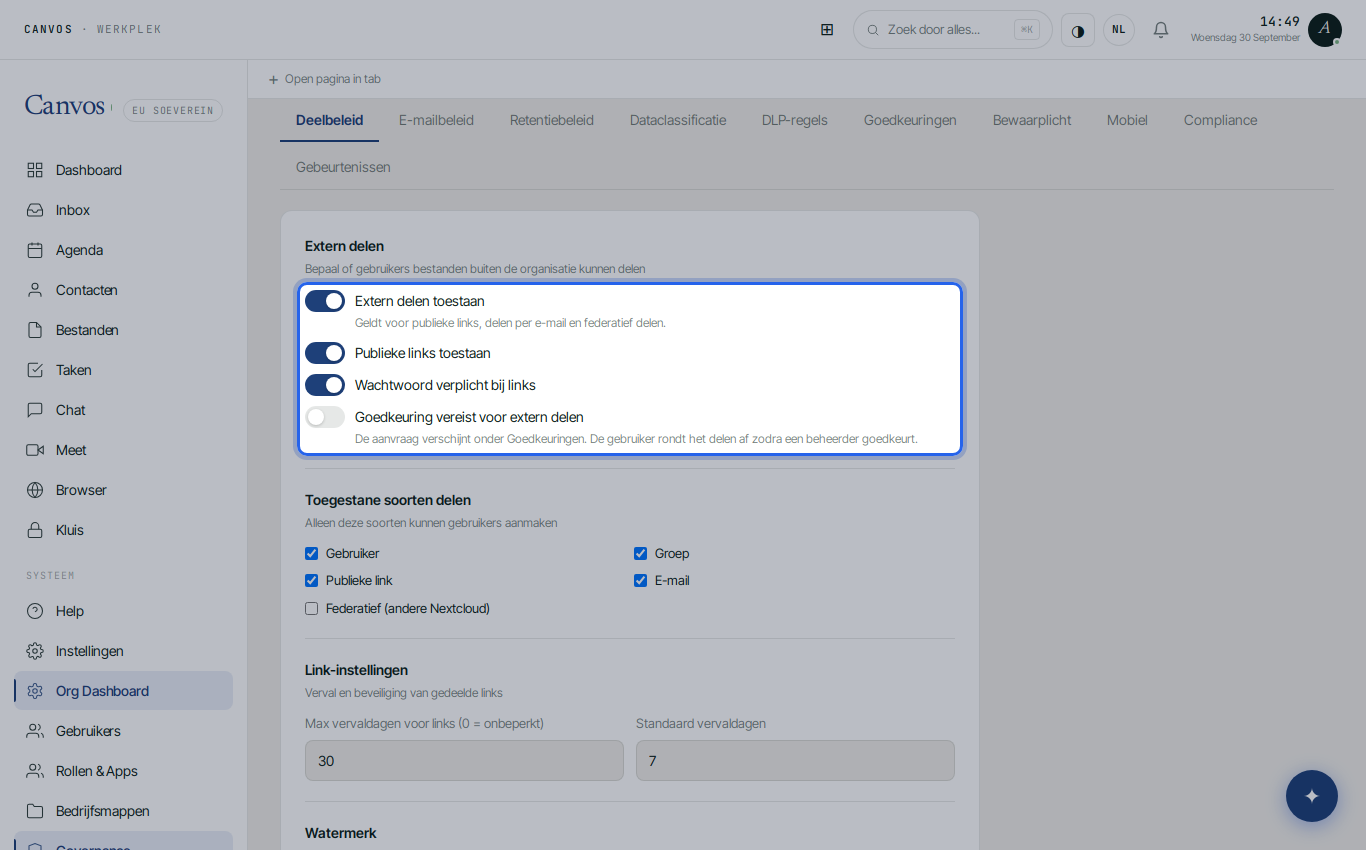Click the Gebruikers people icon
This screenshot has height=850, width=1366.
coord(35,731)
